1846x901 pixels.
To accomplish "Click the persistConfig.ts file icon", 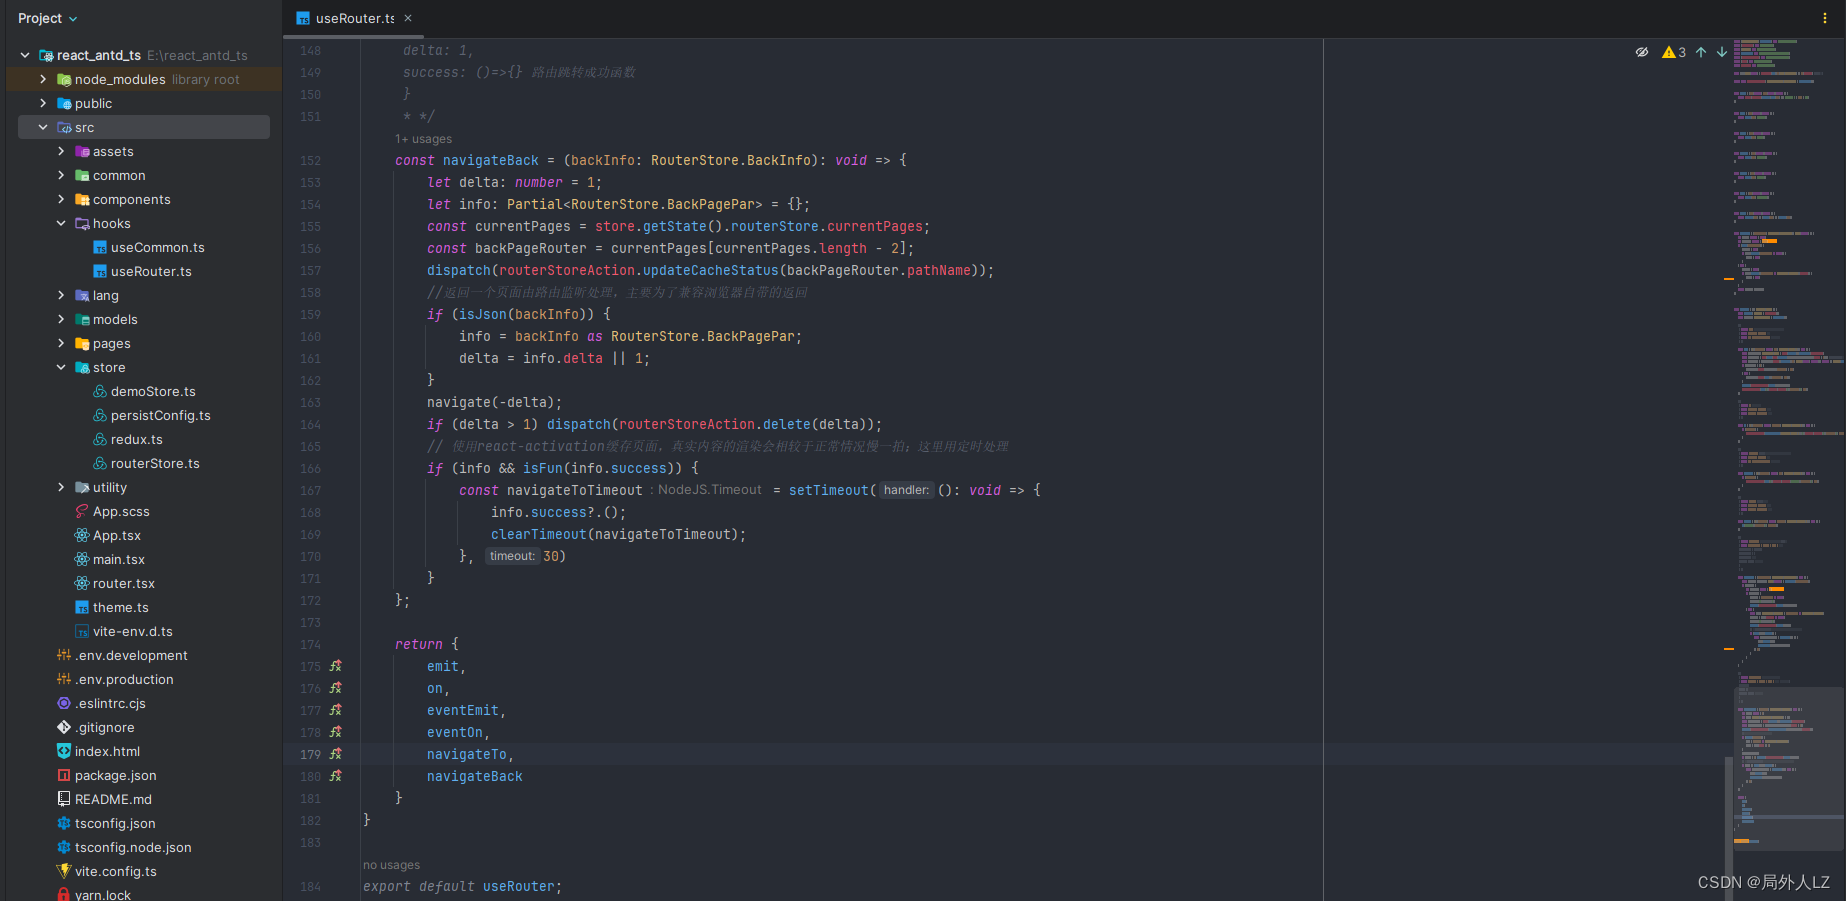I will (x=100, y=415).
